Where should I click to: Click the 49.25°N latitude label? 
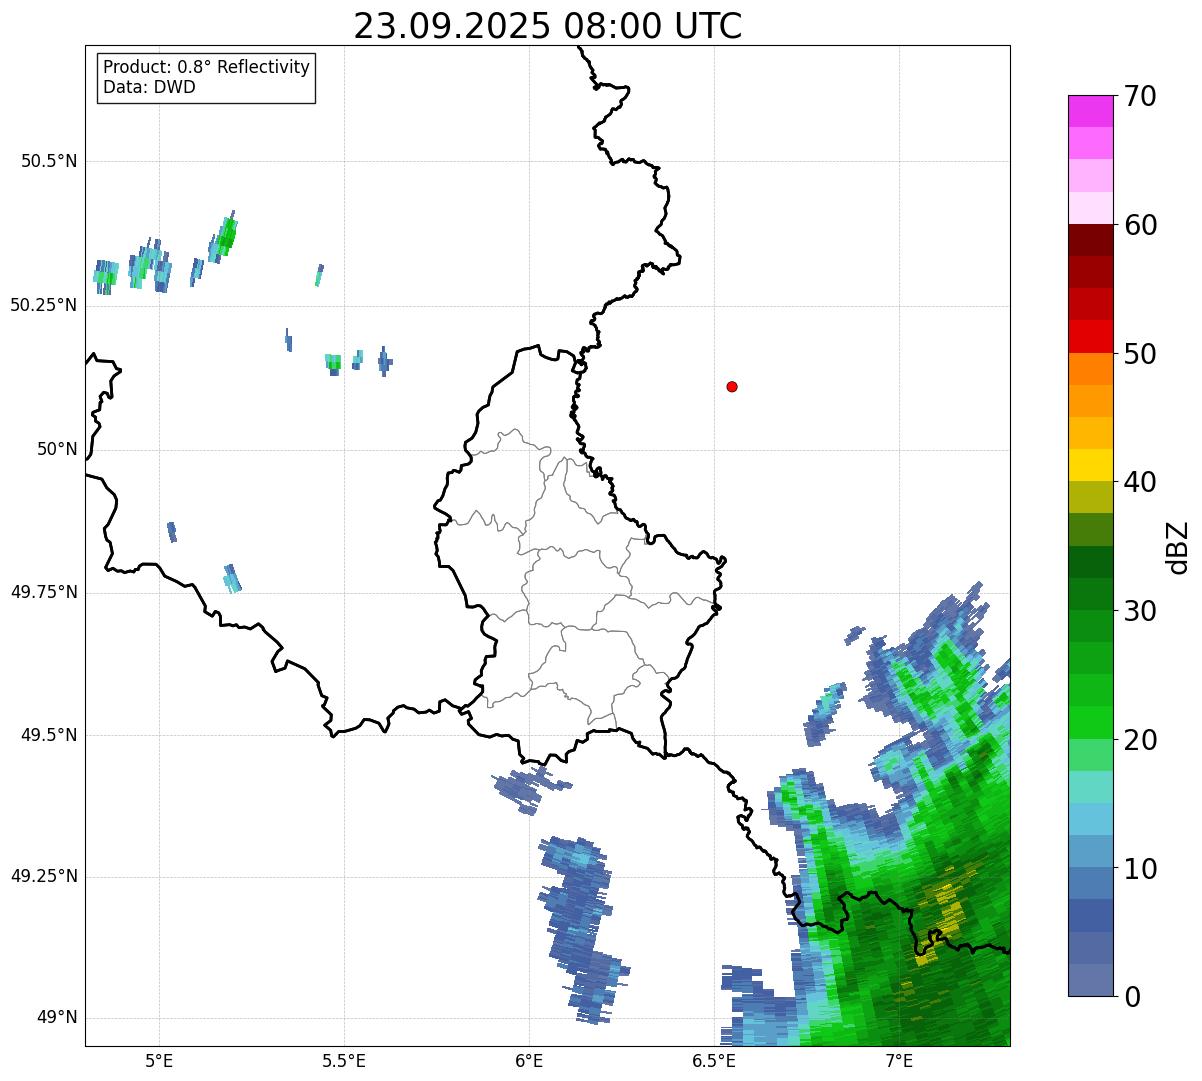pyautogui.click(x=44, y=877)
